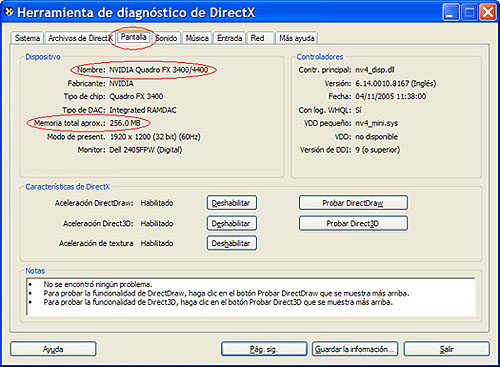Go to the Sonido tab
The image size is (500, 367).
pos(166,38)
